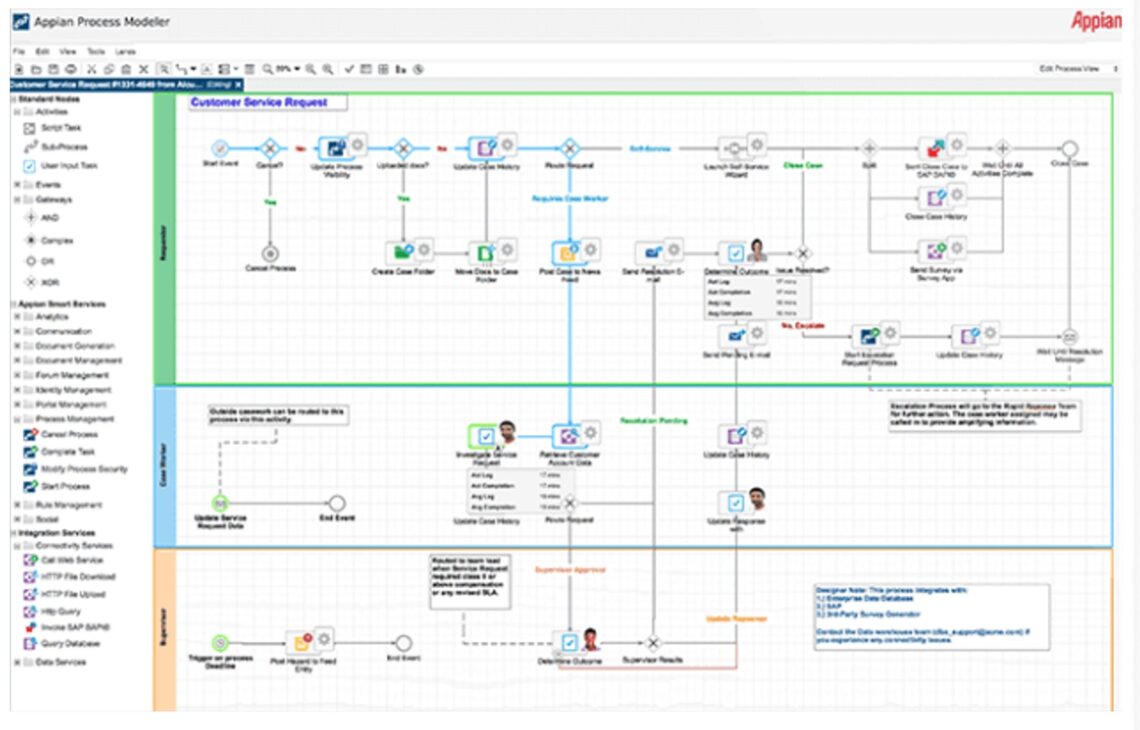Select the OR gateway circle
Screen dimensions: 1140x730
coord(29,261)
